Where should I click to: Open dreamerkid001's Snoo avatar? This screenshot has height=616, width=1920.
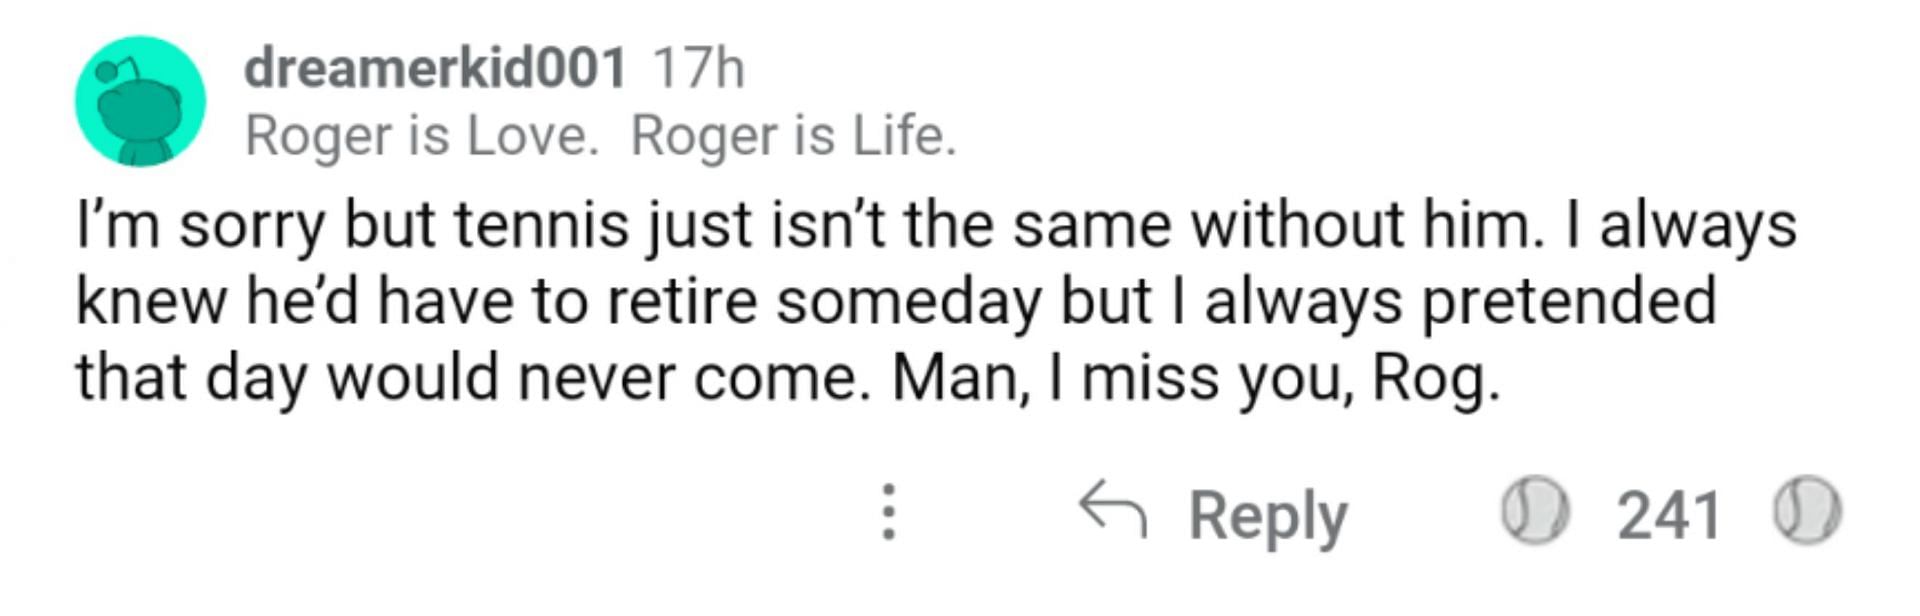coord(141,101)
